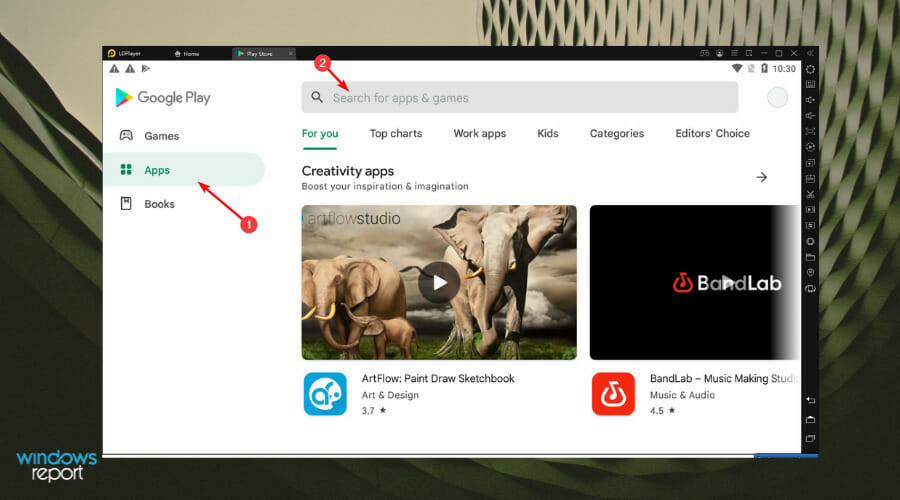Click the BandLab red app icon
The image size is (900, 500).
click(x=613, y=394)
